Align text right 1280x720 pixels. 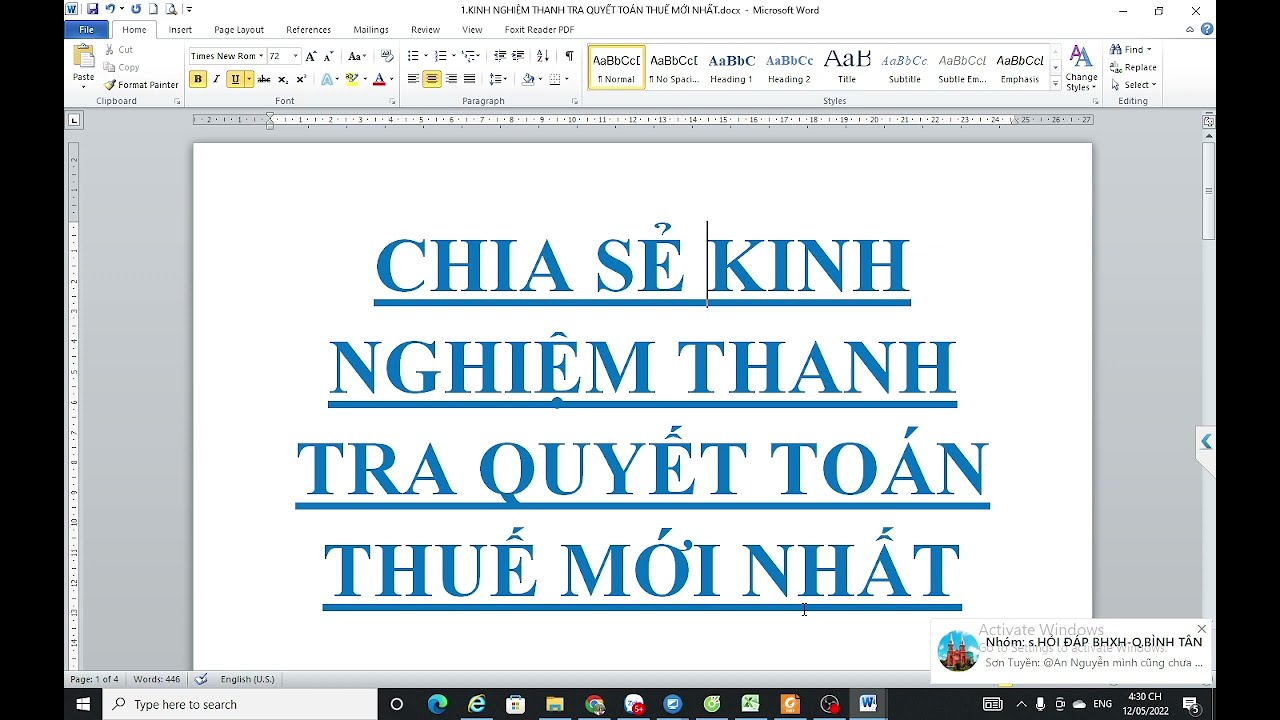click(451, 79)
